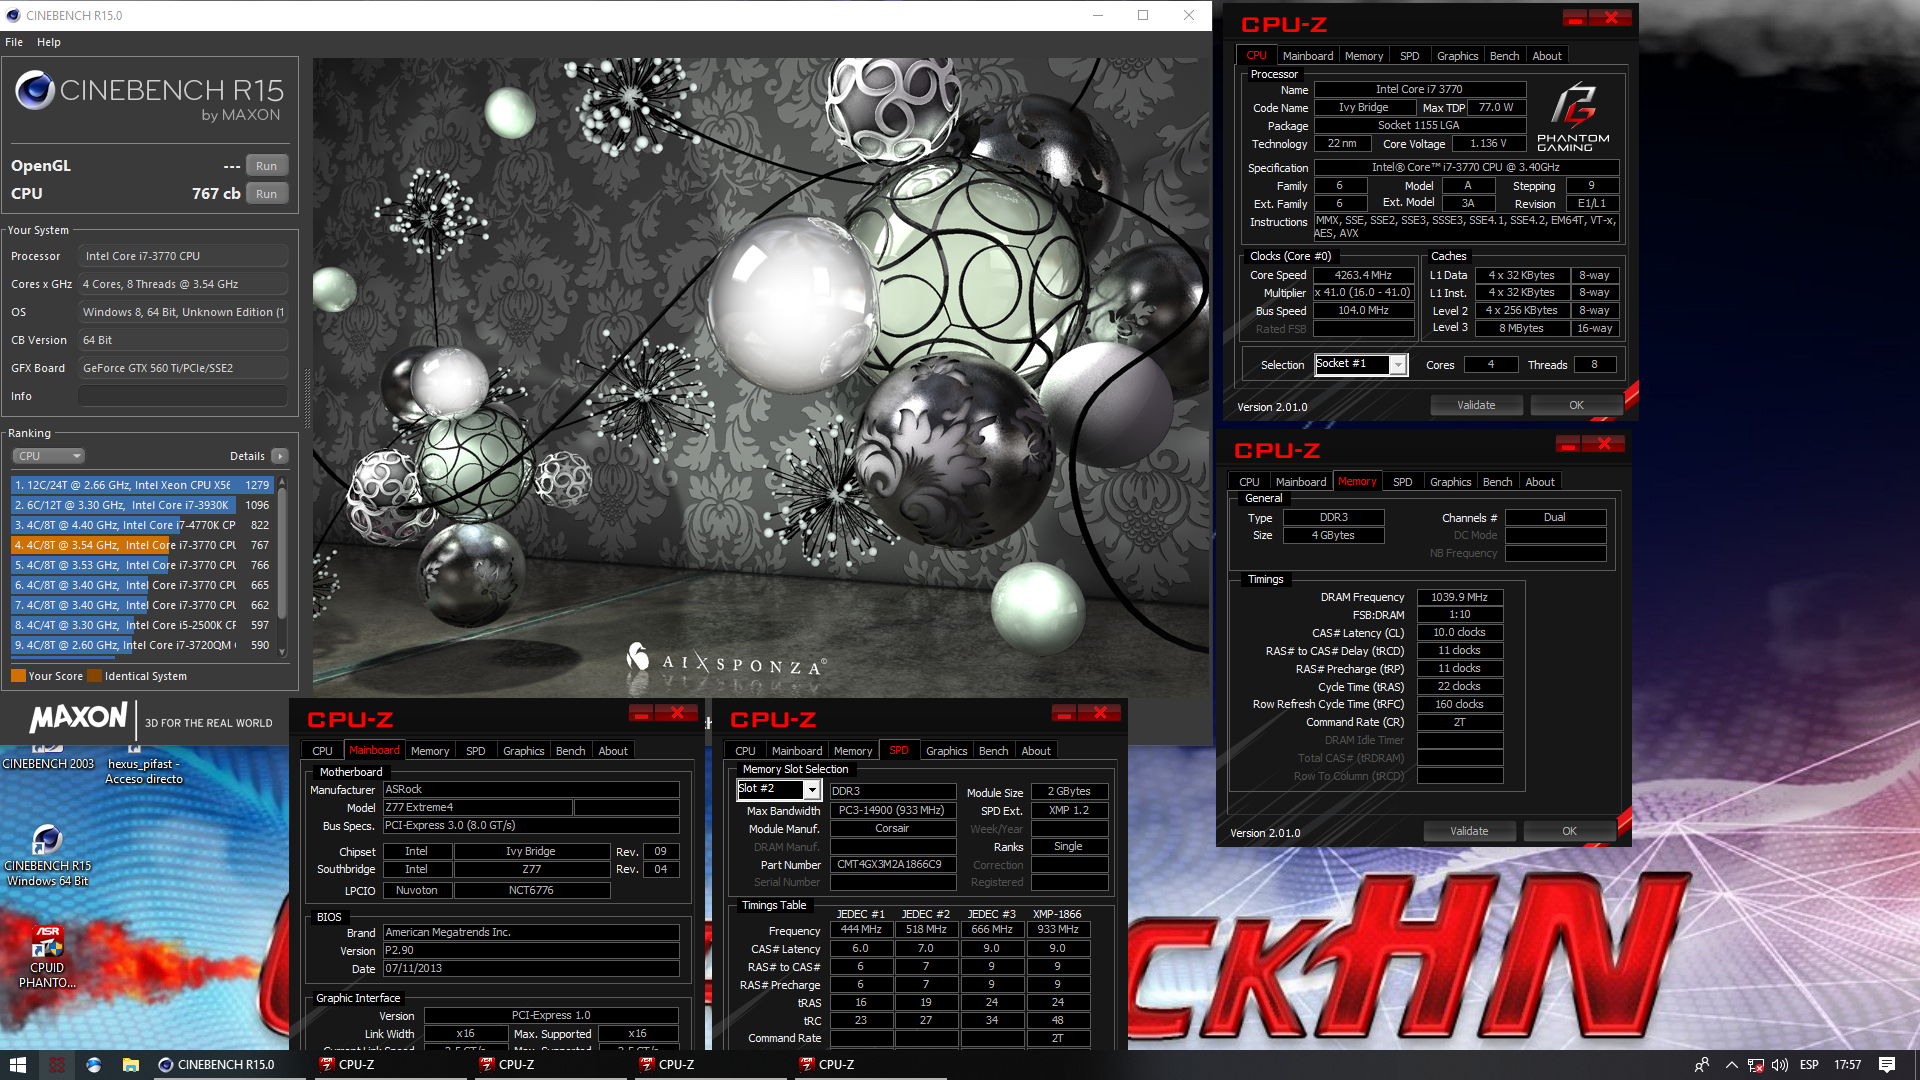Screen dimensions: 1920x1080
Task: Launch the blue globe browser from the taskbar
Action: coord(94,1065)
